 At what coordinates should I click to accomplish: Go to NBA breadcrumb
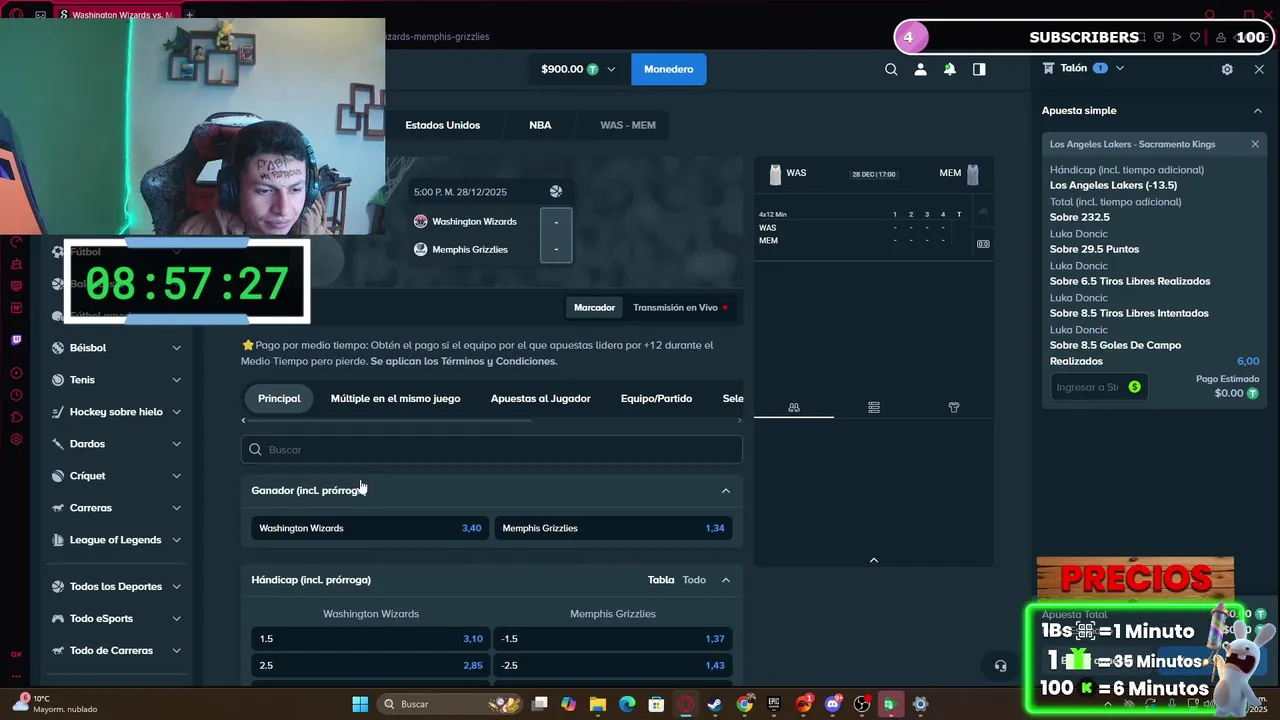coord(540,125)
